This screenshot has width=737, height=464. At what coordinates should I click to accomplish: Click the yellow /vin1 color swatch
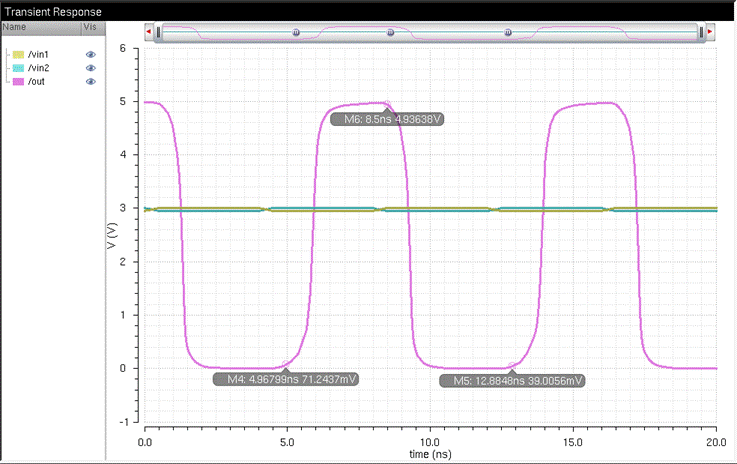[x=18, y=55]
